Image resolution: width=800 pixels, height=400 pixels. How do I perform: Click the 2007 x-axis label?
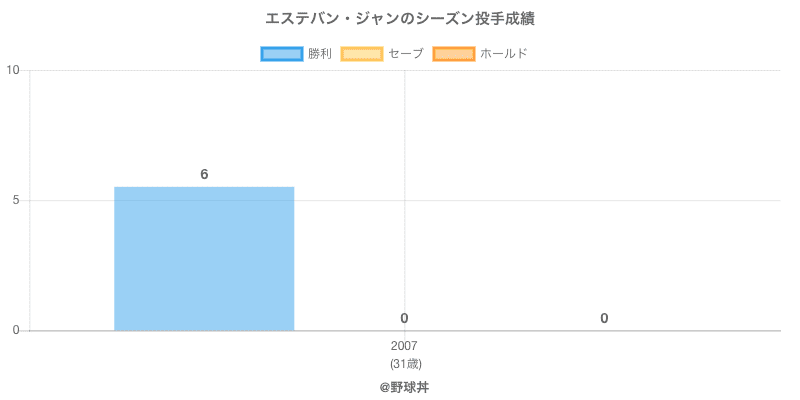click(404, 346)
